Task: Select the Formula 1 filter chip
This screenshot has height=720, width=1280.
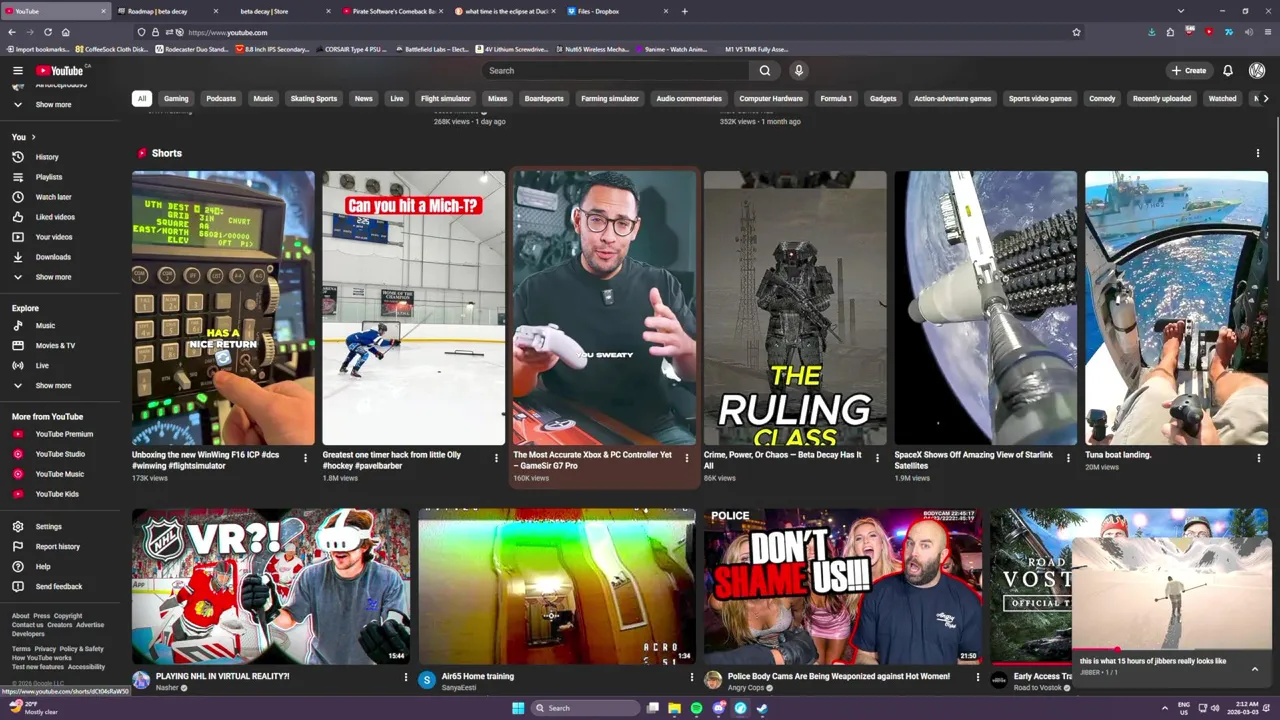Action: [836, 98]
